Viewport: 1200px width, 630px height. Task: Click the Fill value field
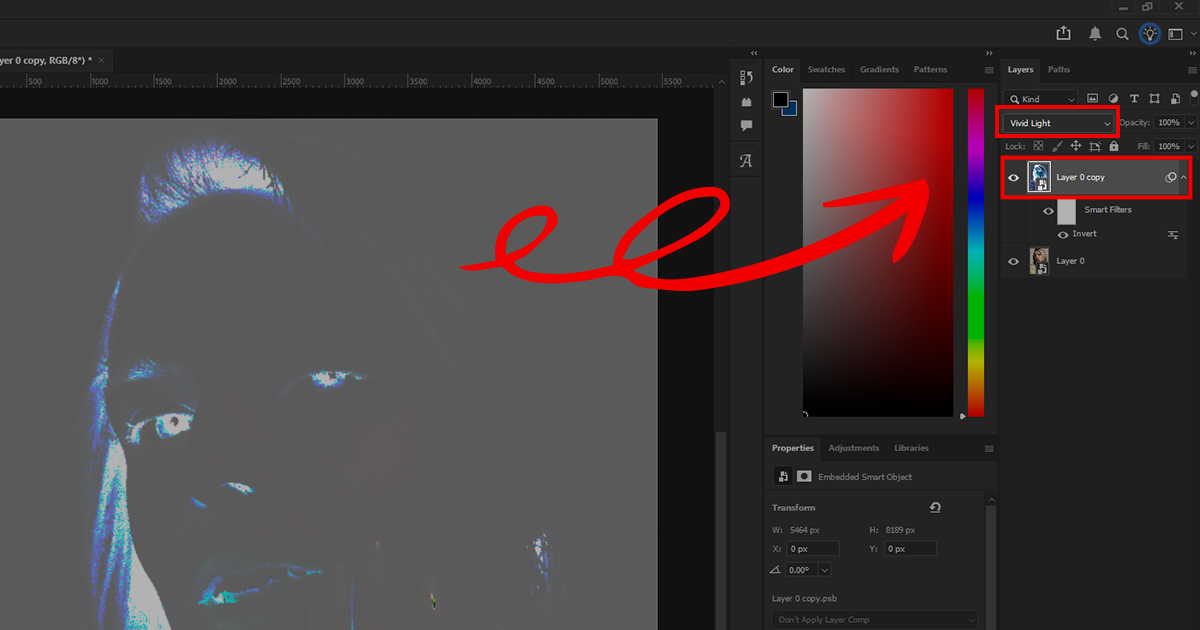1168,146
